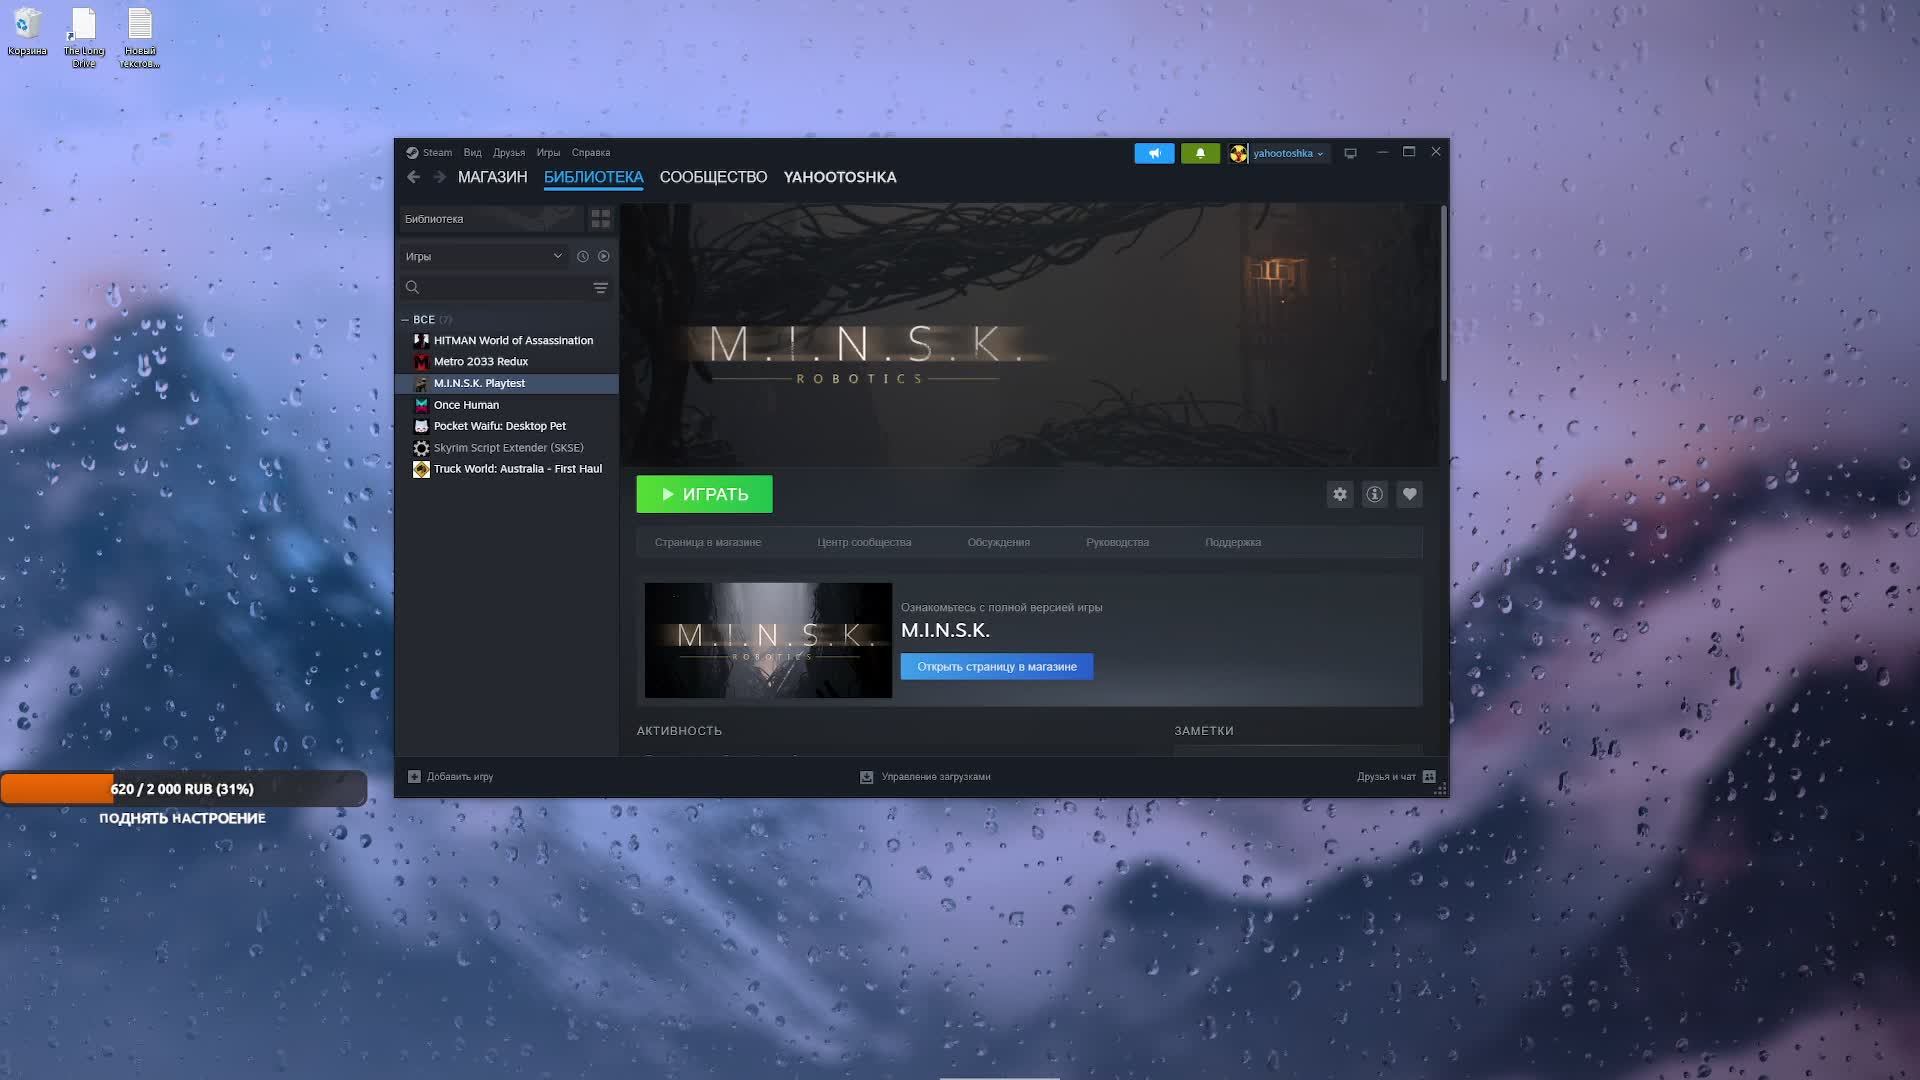
Task: Select The Long Drive desktop shortcut
Action: coord(84,38)
